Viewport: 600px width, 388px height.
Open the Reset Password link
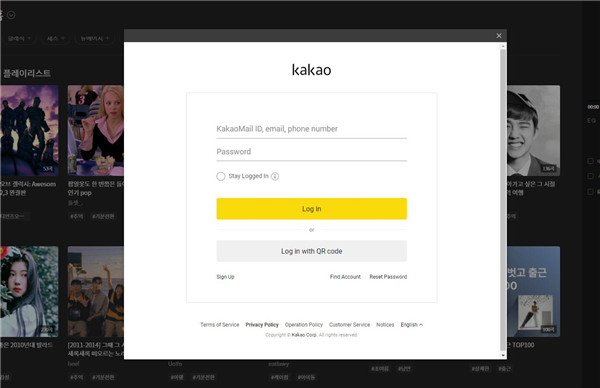coord(388,277)
